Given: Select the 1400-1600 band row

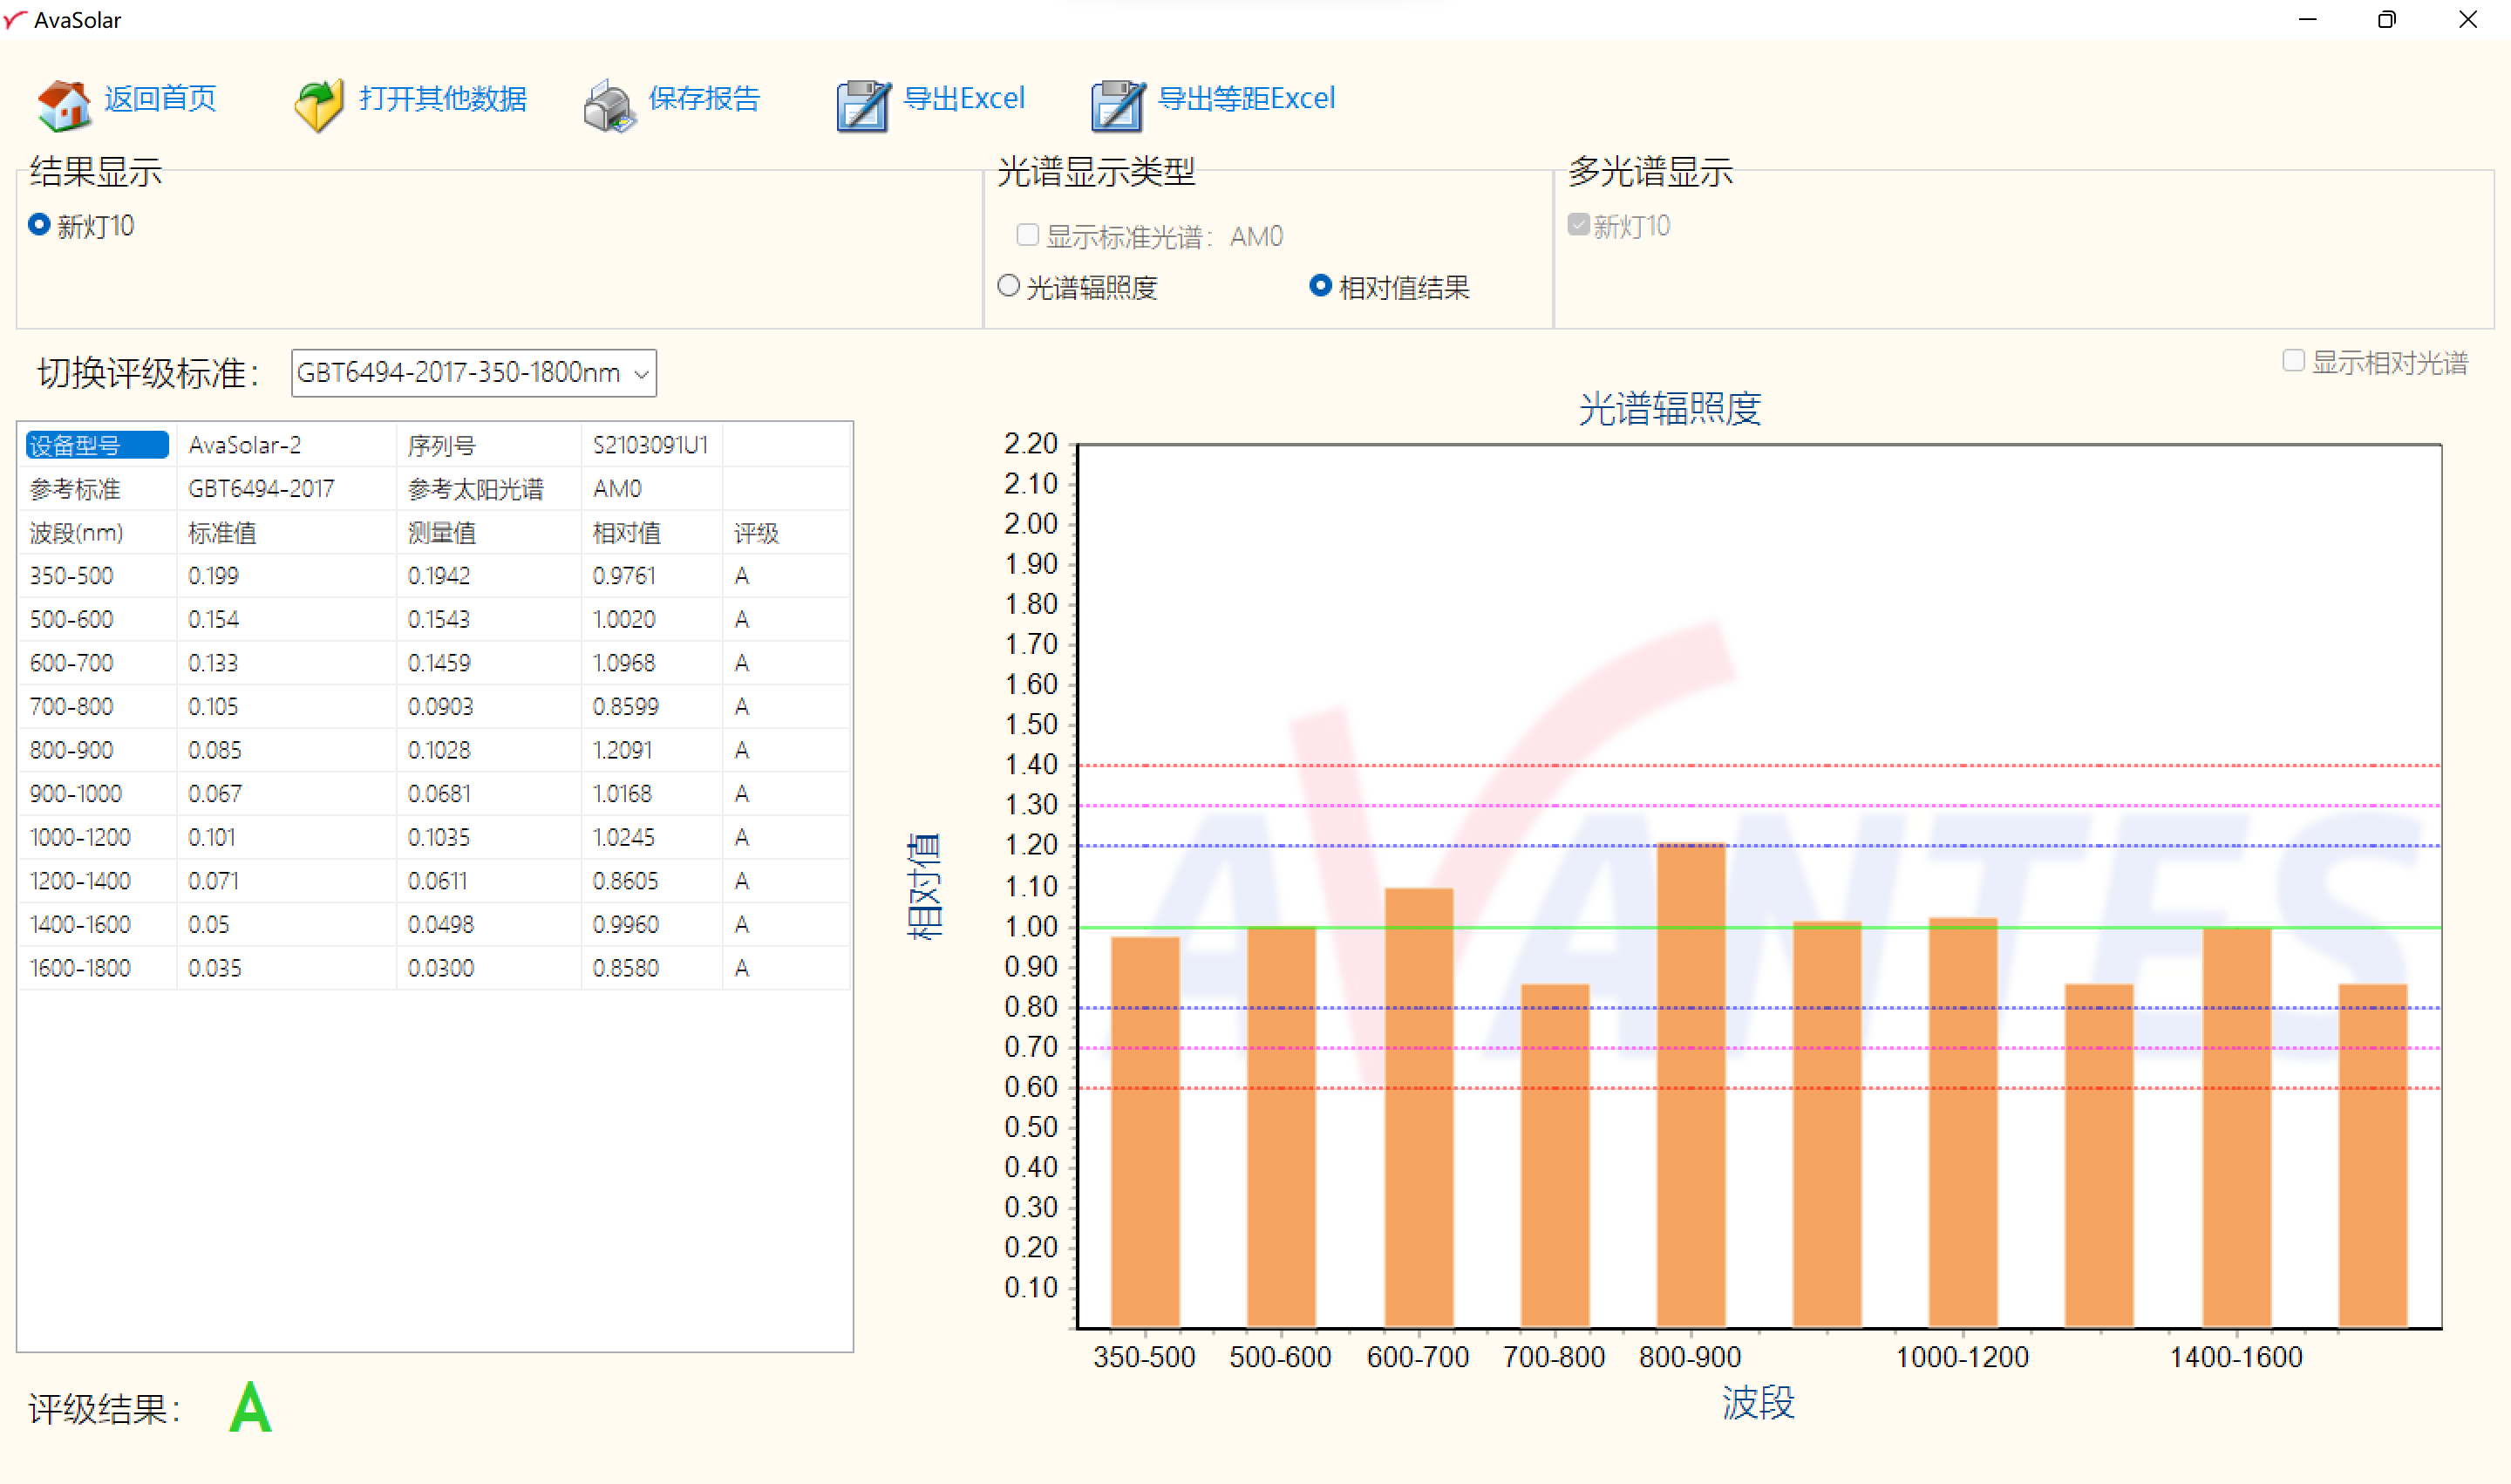Looking at the screenshot, I should [434, 924].
